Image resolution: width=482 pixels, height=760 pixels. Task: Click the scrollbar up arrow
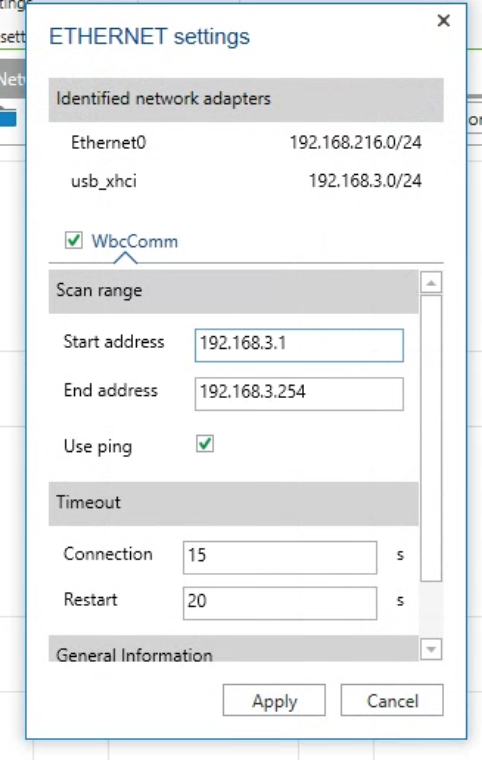coord(431,283)
